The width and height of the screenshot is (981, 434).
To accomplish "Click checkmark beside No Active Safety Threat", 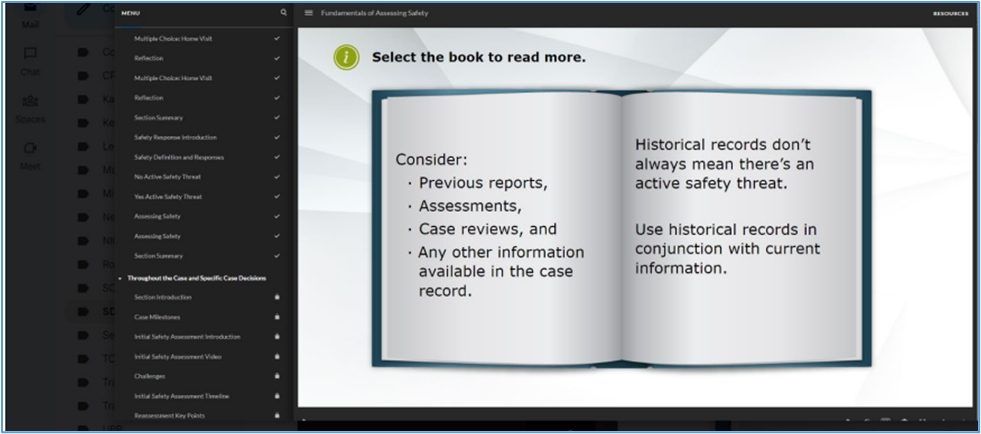I will pyautogui.click(x=277, y=177).
